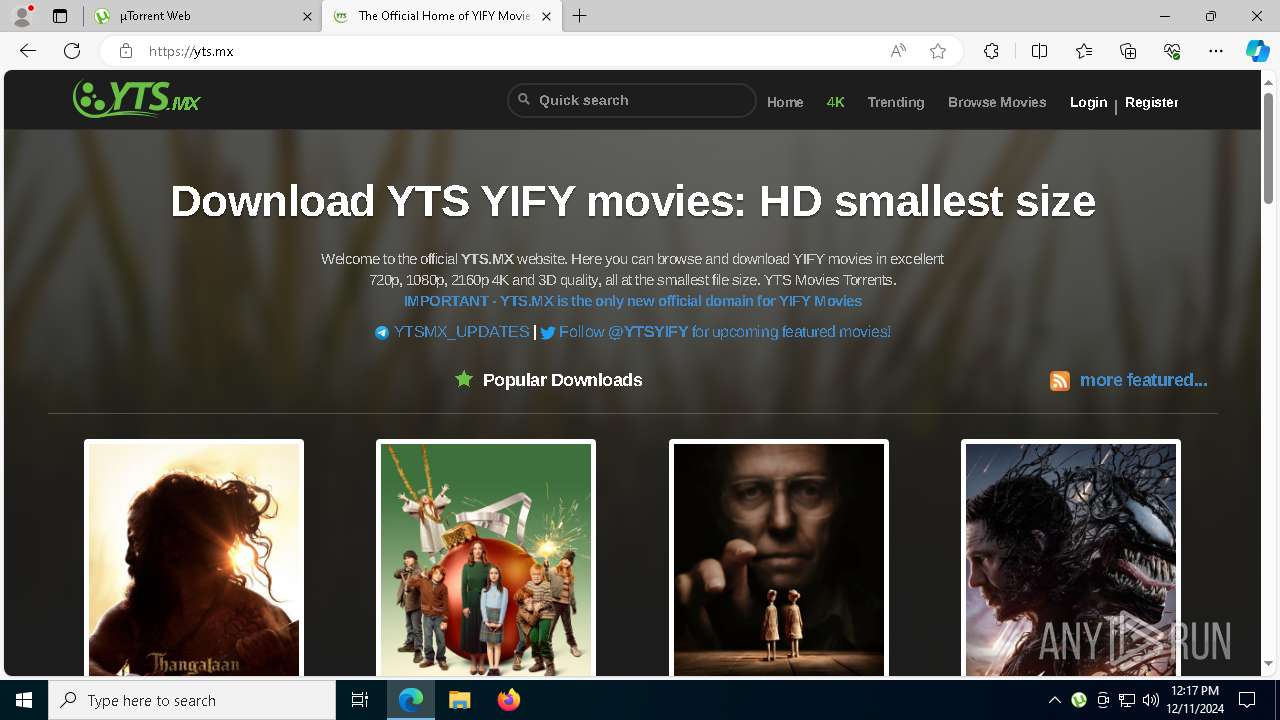Open the notification center icon
The height and width of the screenshot is (720, 1280).
(1247, 700)
